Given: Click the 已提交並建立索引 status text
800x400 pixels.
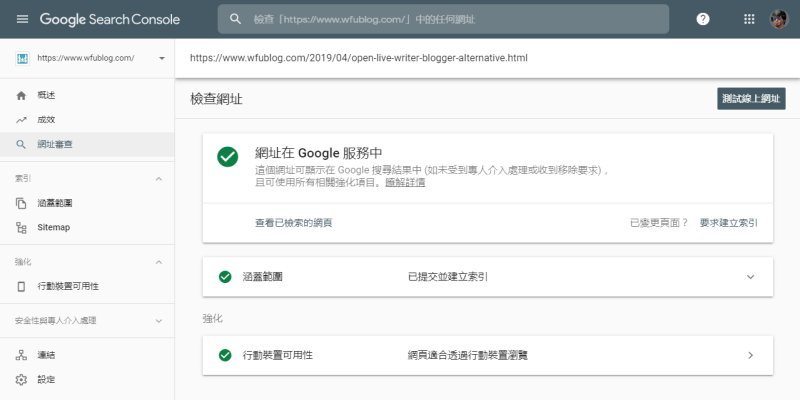Looking at the screenshot, I should (447, 277).
